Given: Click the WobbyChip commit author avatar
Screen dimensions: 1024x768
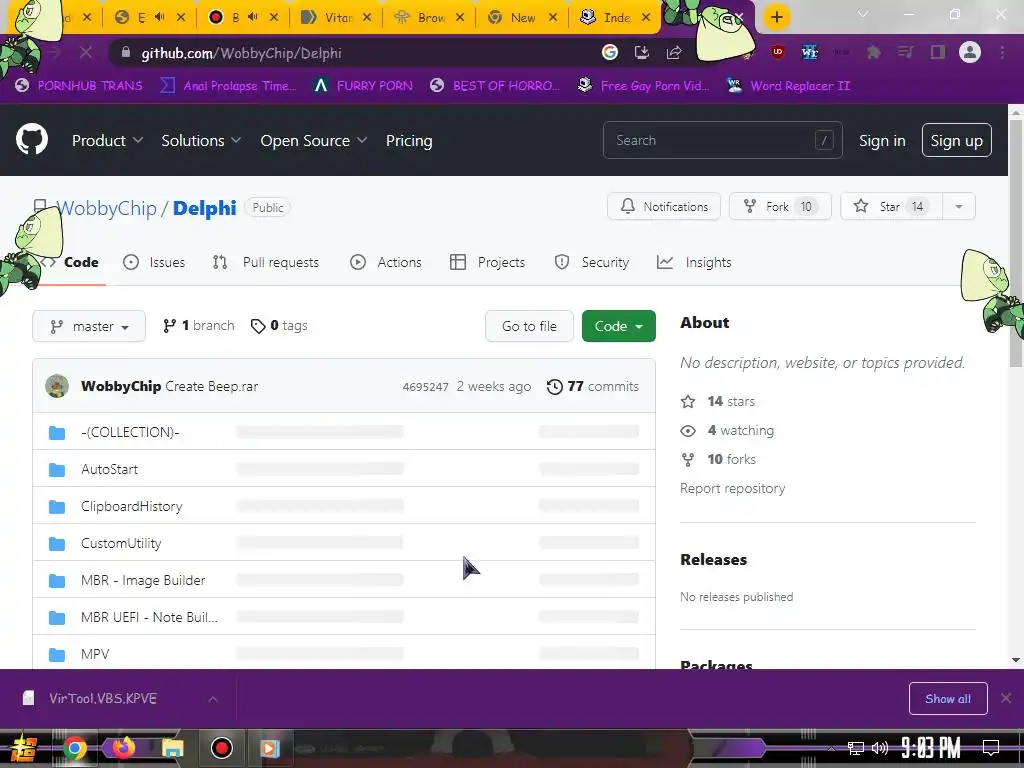Looking at the screenshot, I should [57, 386].
